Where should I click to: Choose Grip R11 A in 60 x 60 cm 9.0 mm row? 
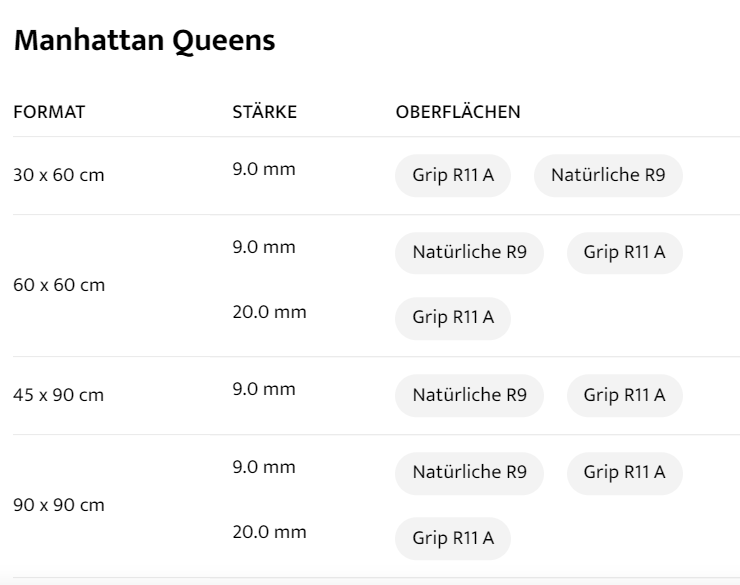tap(624, 253)
